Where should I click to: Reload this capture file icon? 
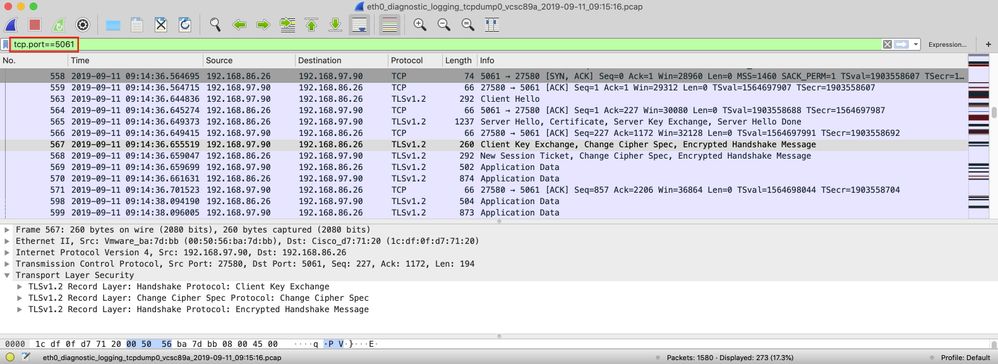pos(185,25)
